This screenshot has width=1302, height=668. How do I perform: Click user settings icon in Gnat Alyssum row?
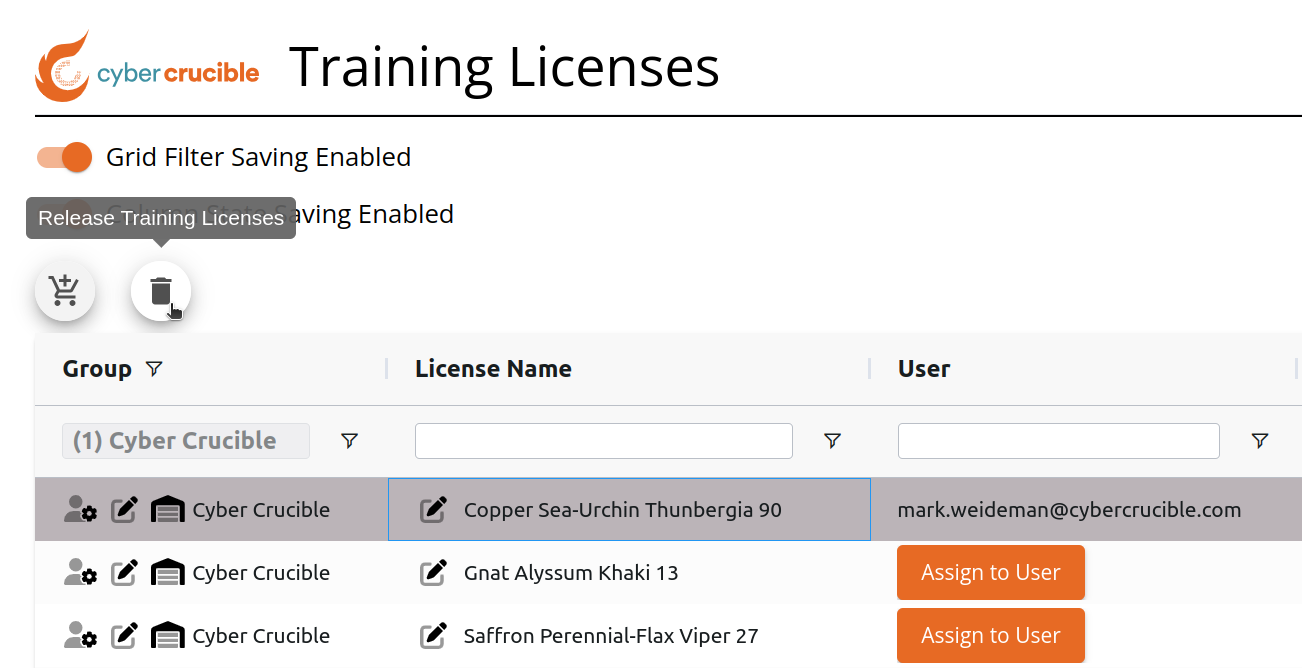coord(80,573)
